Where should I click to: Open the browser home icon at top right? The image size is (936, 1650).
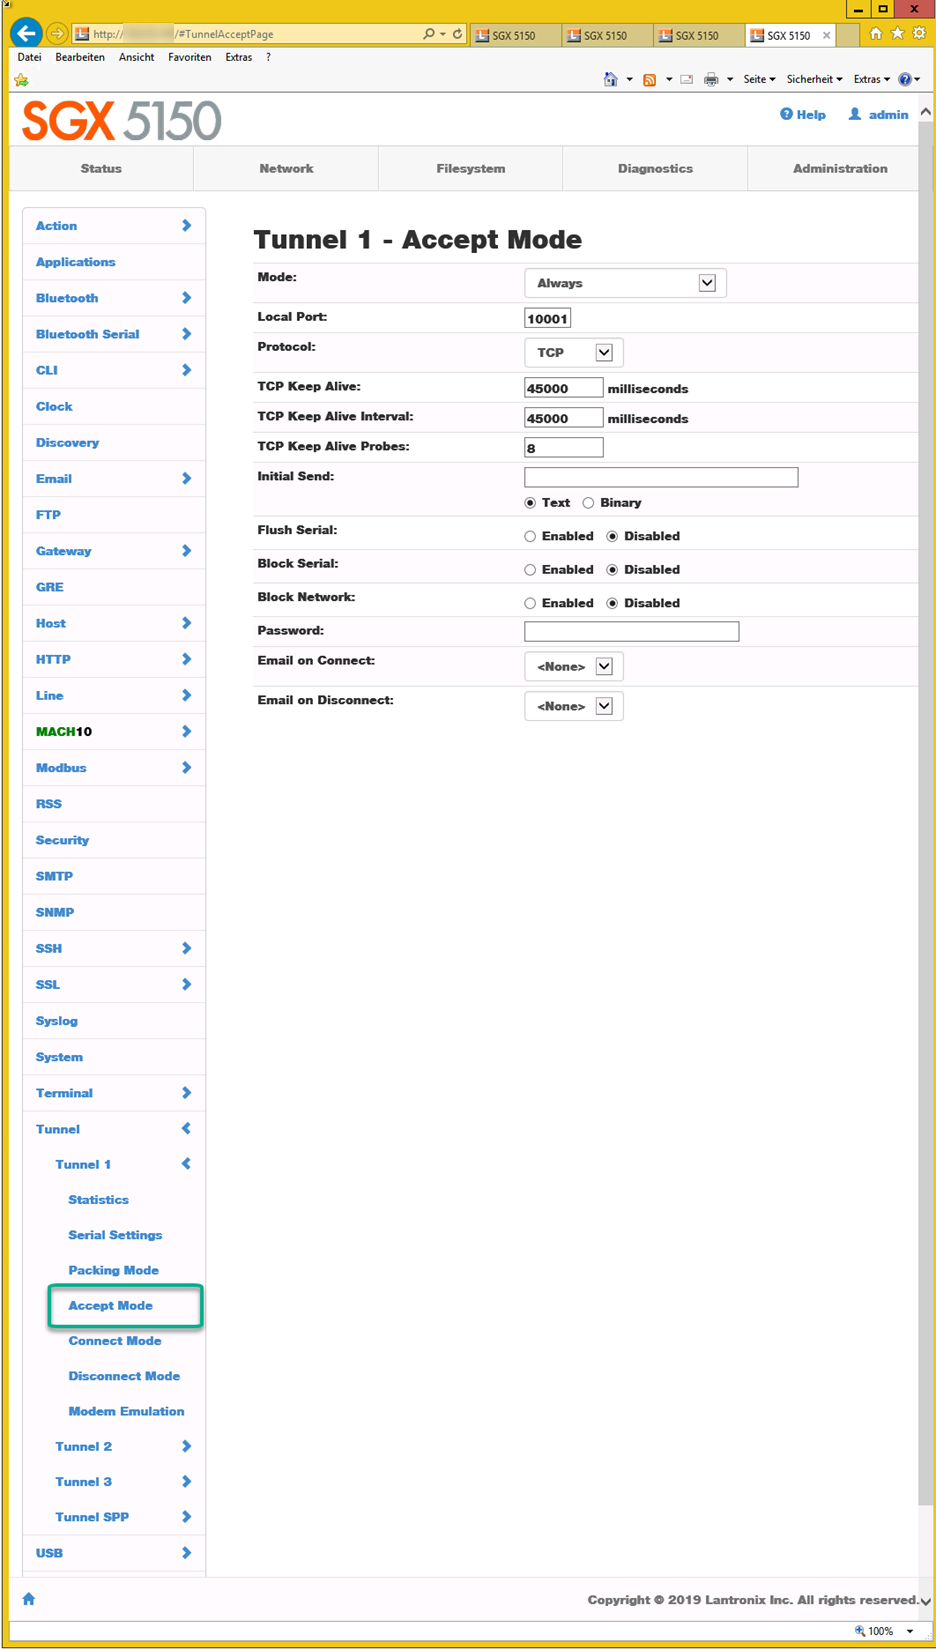(x=876, y=34)
